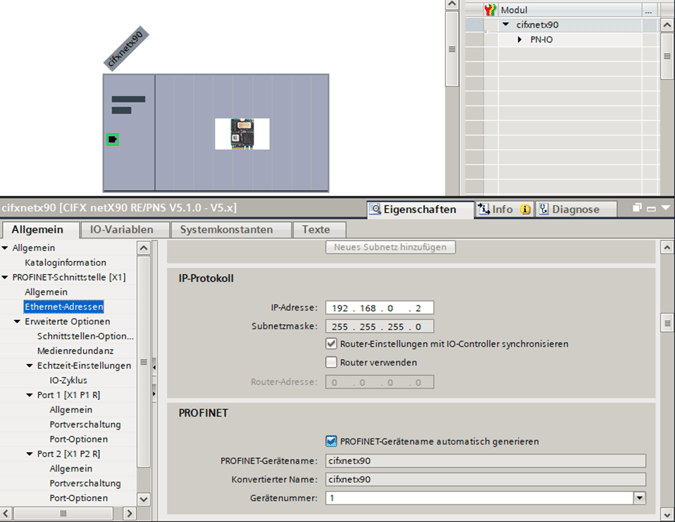Switch to the Systemkonstanten tab
The width and height of the screenshot is (675, 522).
pos(226,229)
